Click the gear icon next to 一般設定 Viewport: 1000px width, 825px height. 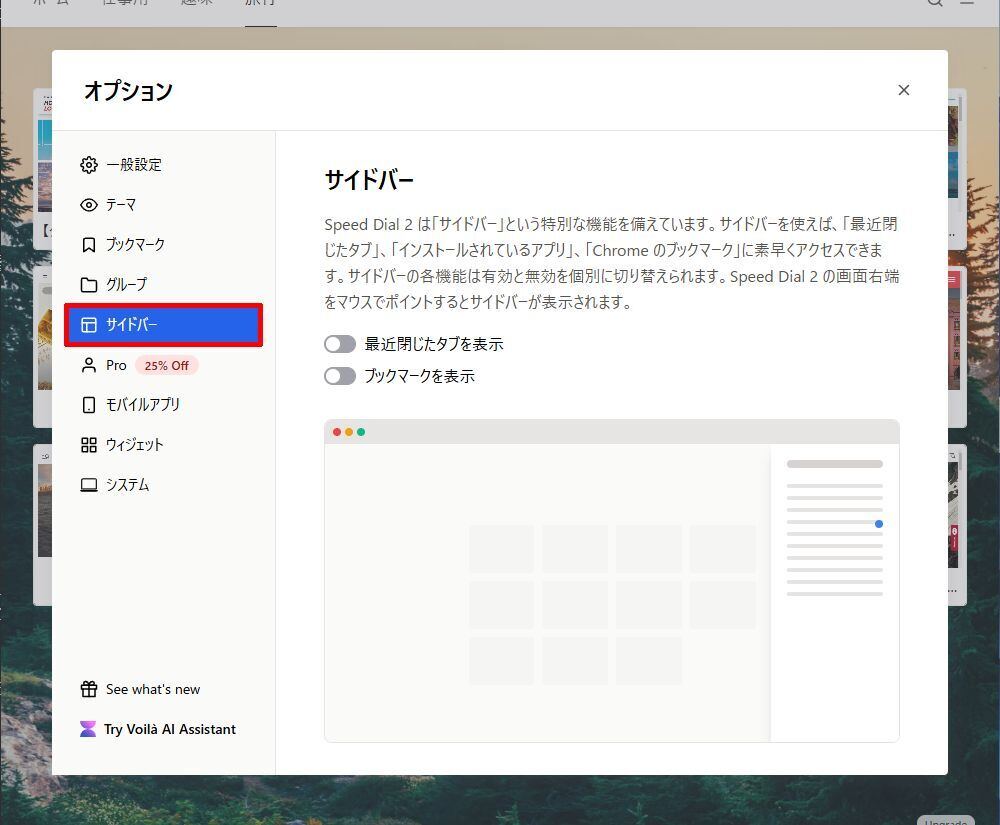(x=89, y=165)
